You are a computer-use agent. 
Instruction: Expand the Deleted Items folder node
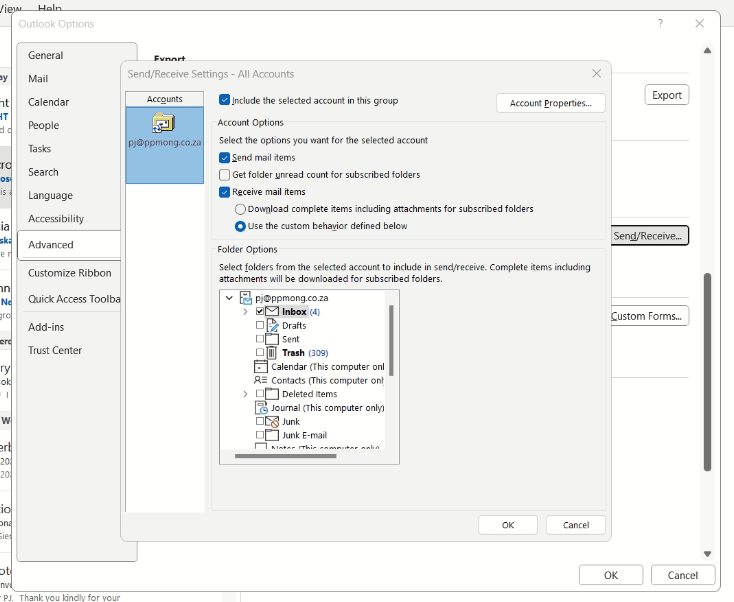click(245, 394)
